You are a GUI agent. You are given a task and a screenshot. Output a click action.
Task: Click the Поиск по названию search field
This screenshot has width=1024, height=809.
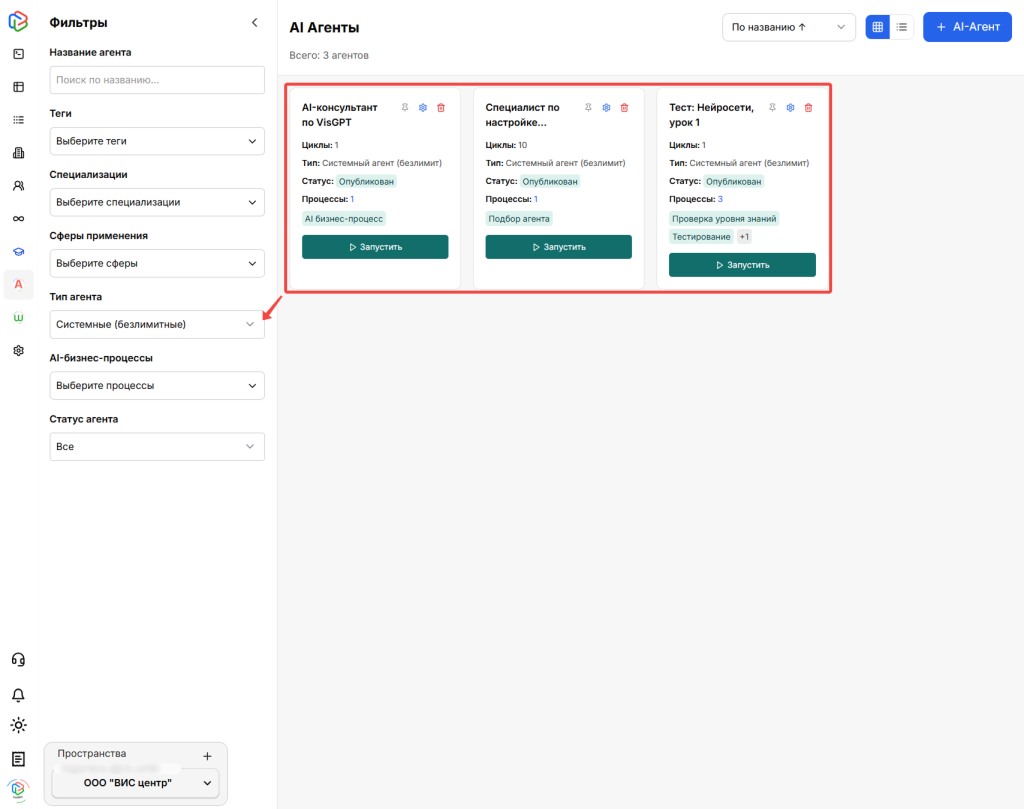click(x=157, y=80)
